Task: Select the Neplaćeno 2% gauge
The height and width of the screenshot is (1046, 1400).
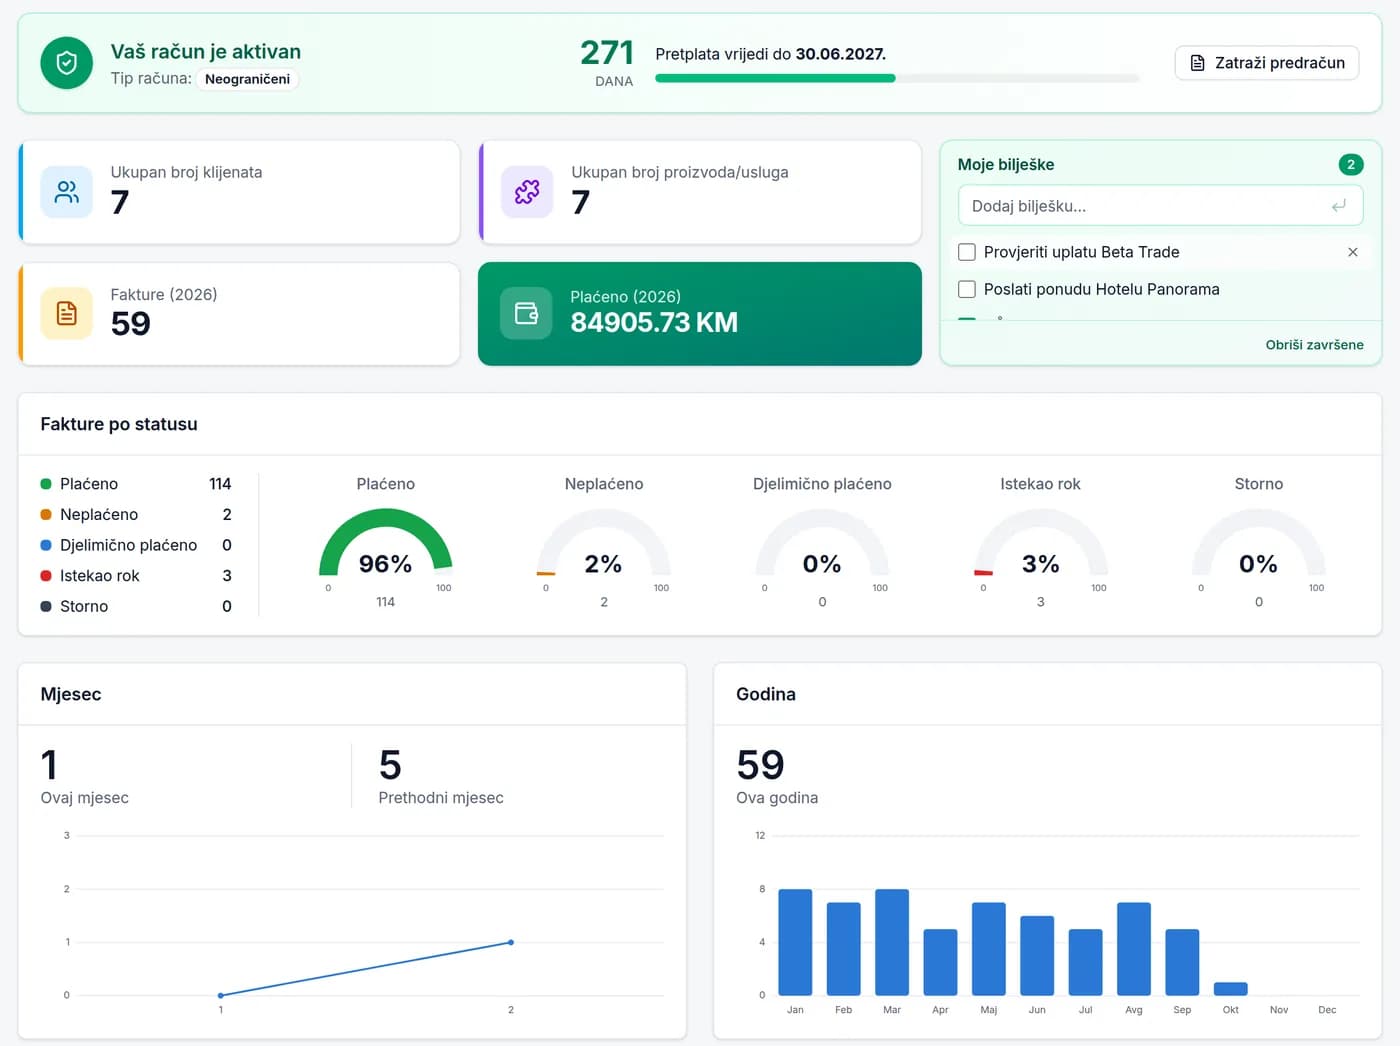Action: click(x=604, y=543)
